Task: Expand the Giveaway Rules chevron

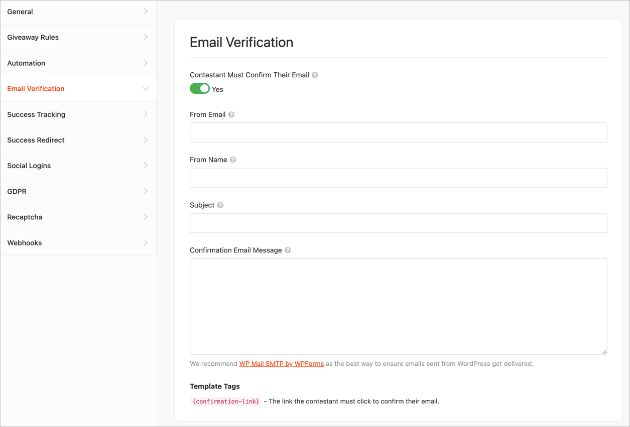Action: (146, 37)
